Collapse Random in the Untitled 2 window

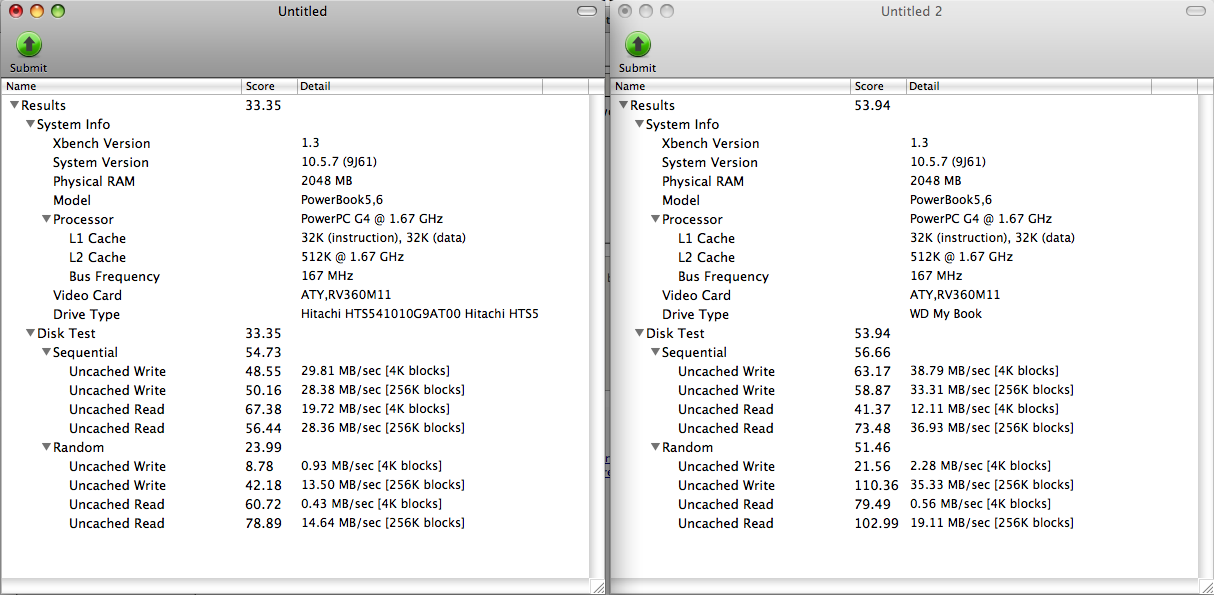(655, 447)
